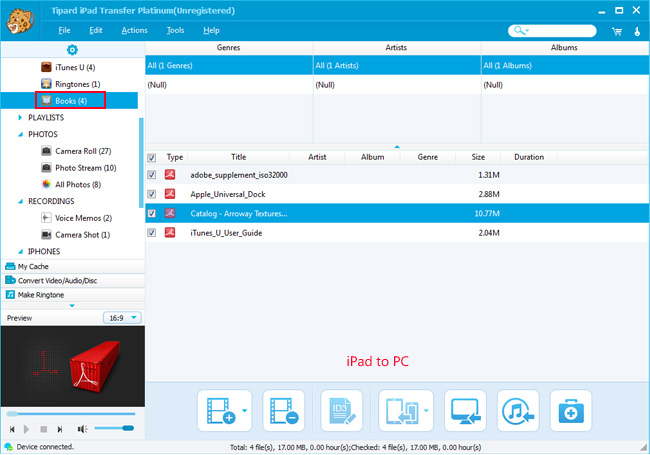Uncheck Apple_Universal_Dock checkbox
The image size is (650, 455).
(152, 194)
